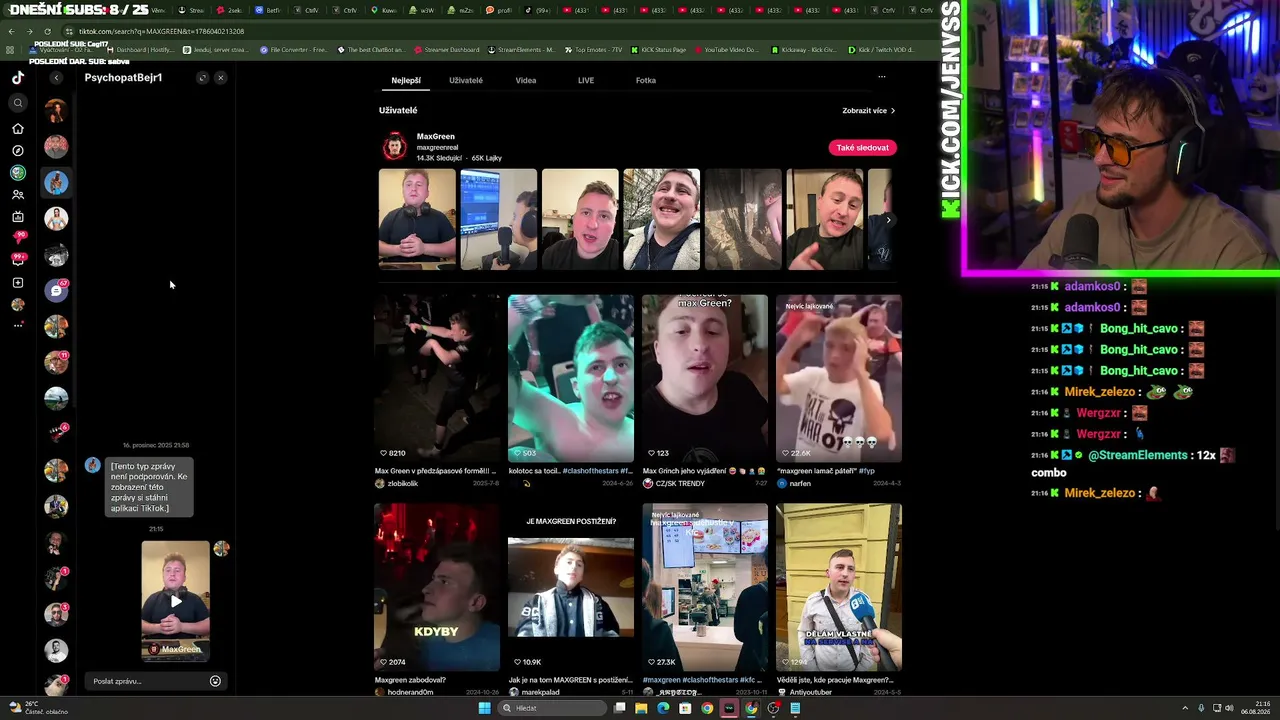Screen dimensions: 1280x720
Task: Open the Friends icon in TikTok sidebar
Action: pos(17,195)
